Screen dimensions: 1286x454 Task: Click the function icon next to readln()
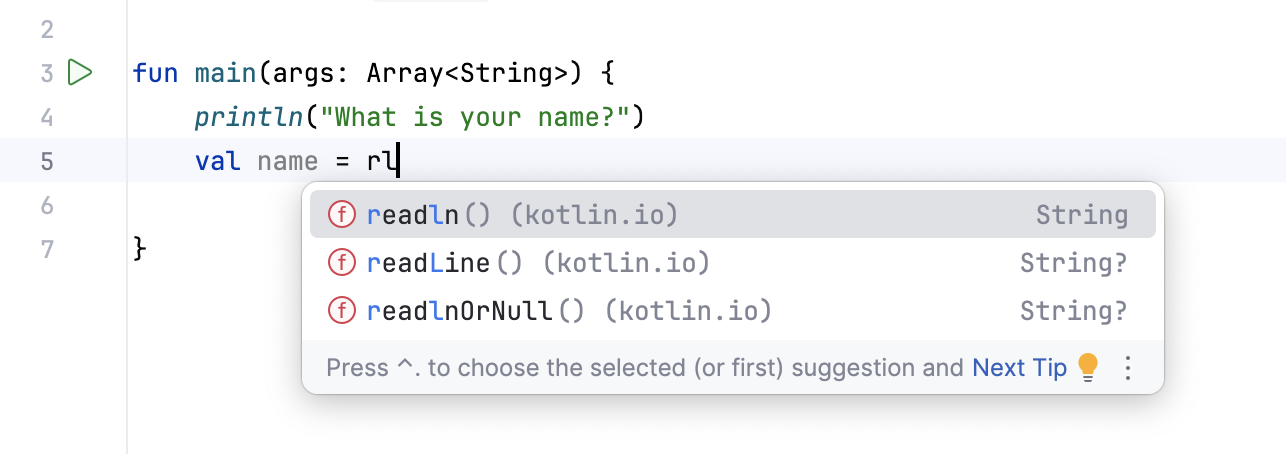(343, 215)
